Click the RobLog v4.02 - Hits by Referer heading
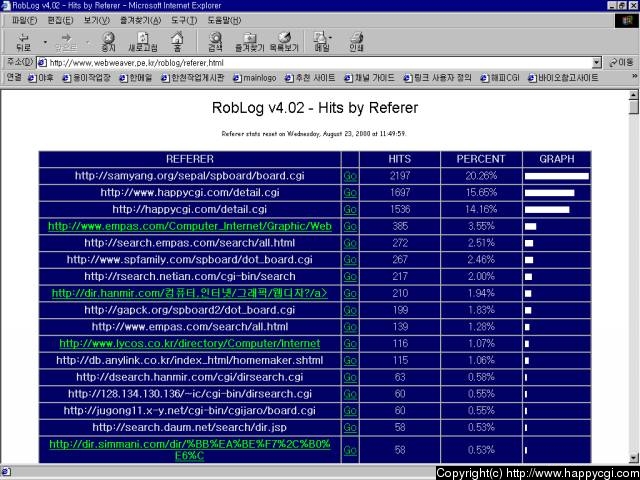 [x=315, y=108]
